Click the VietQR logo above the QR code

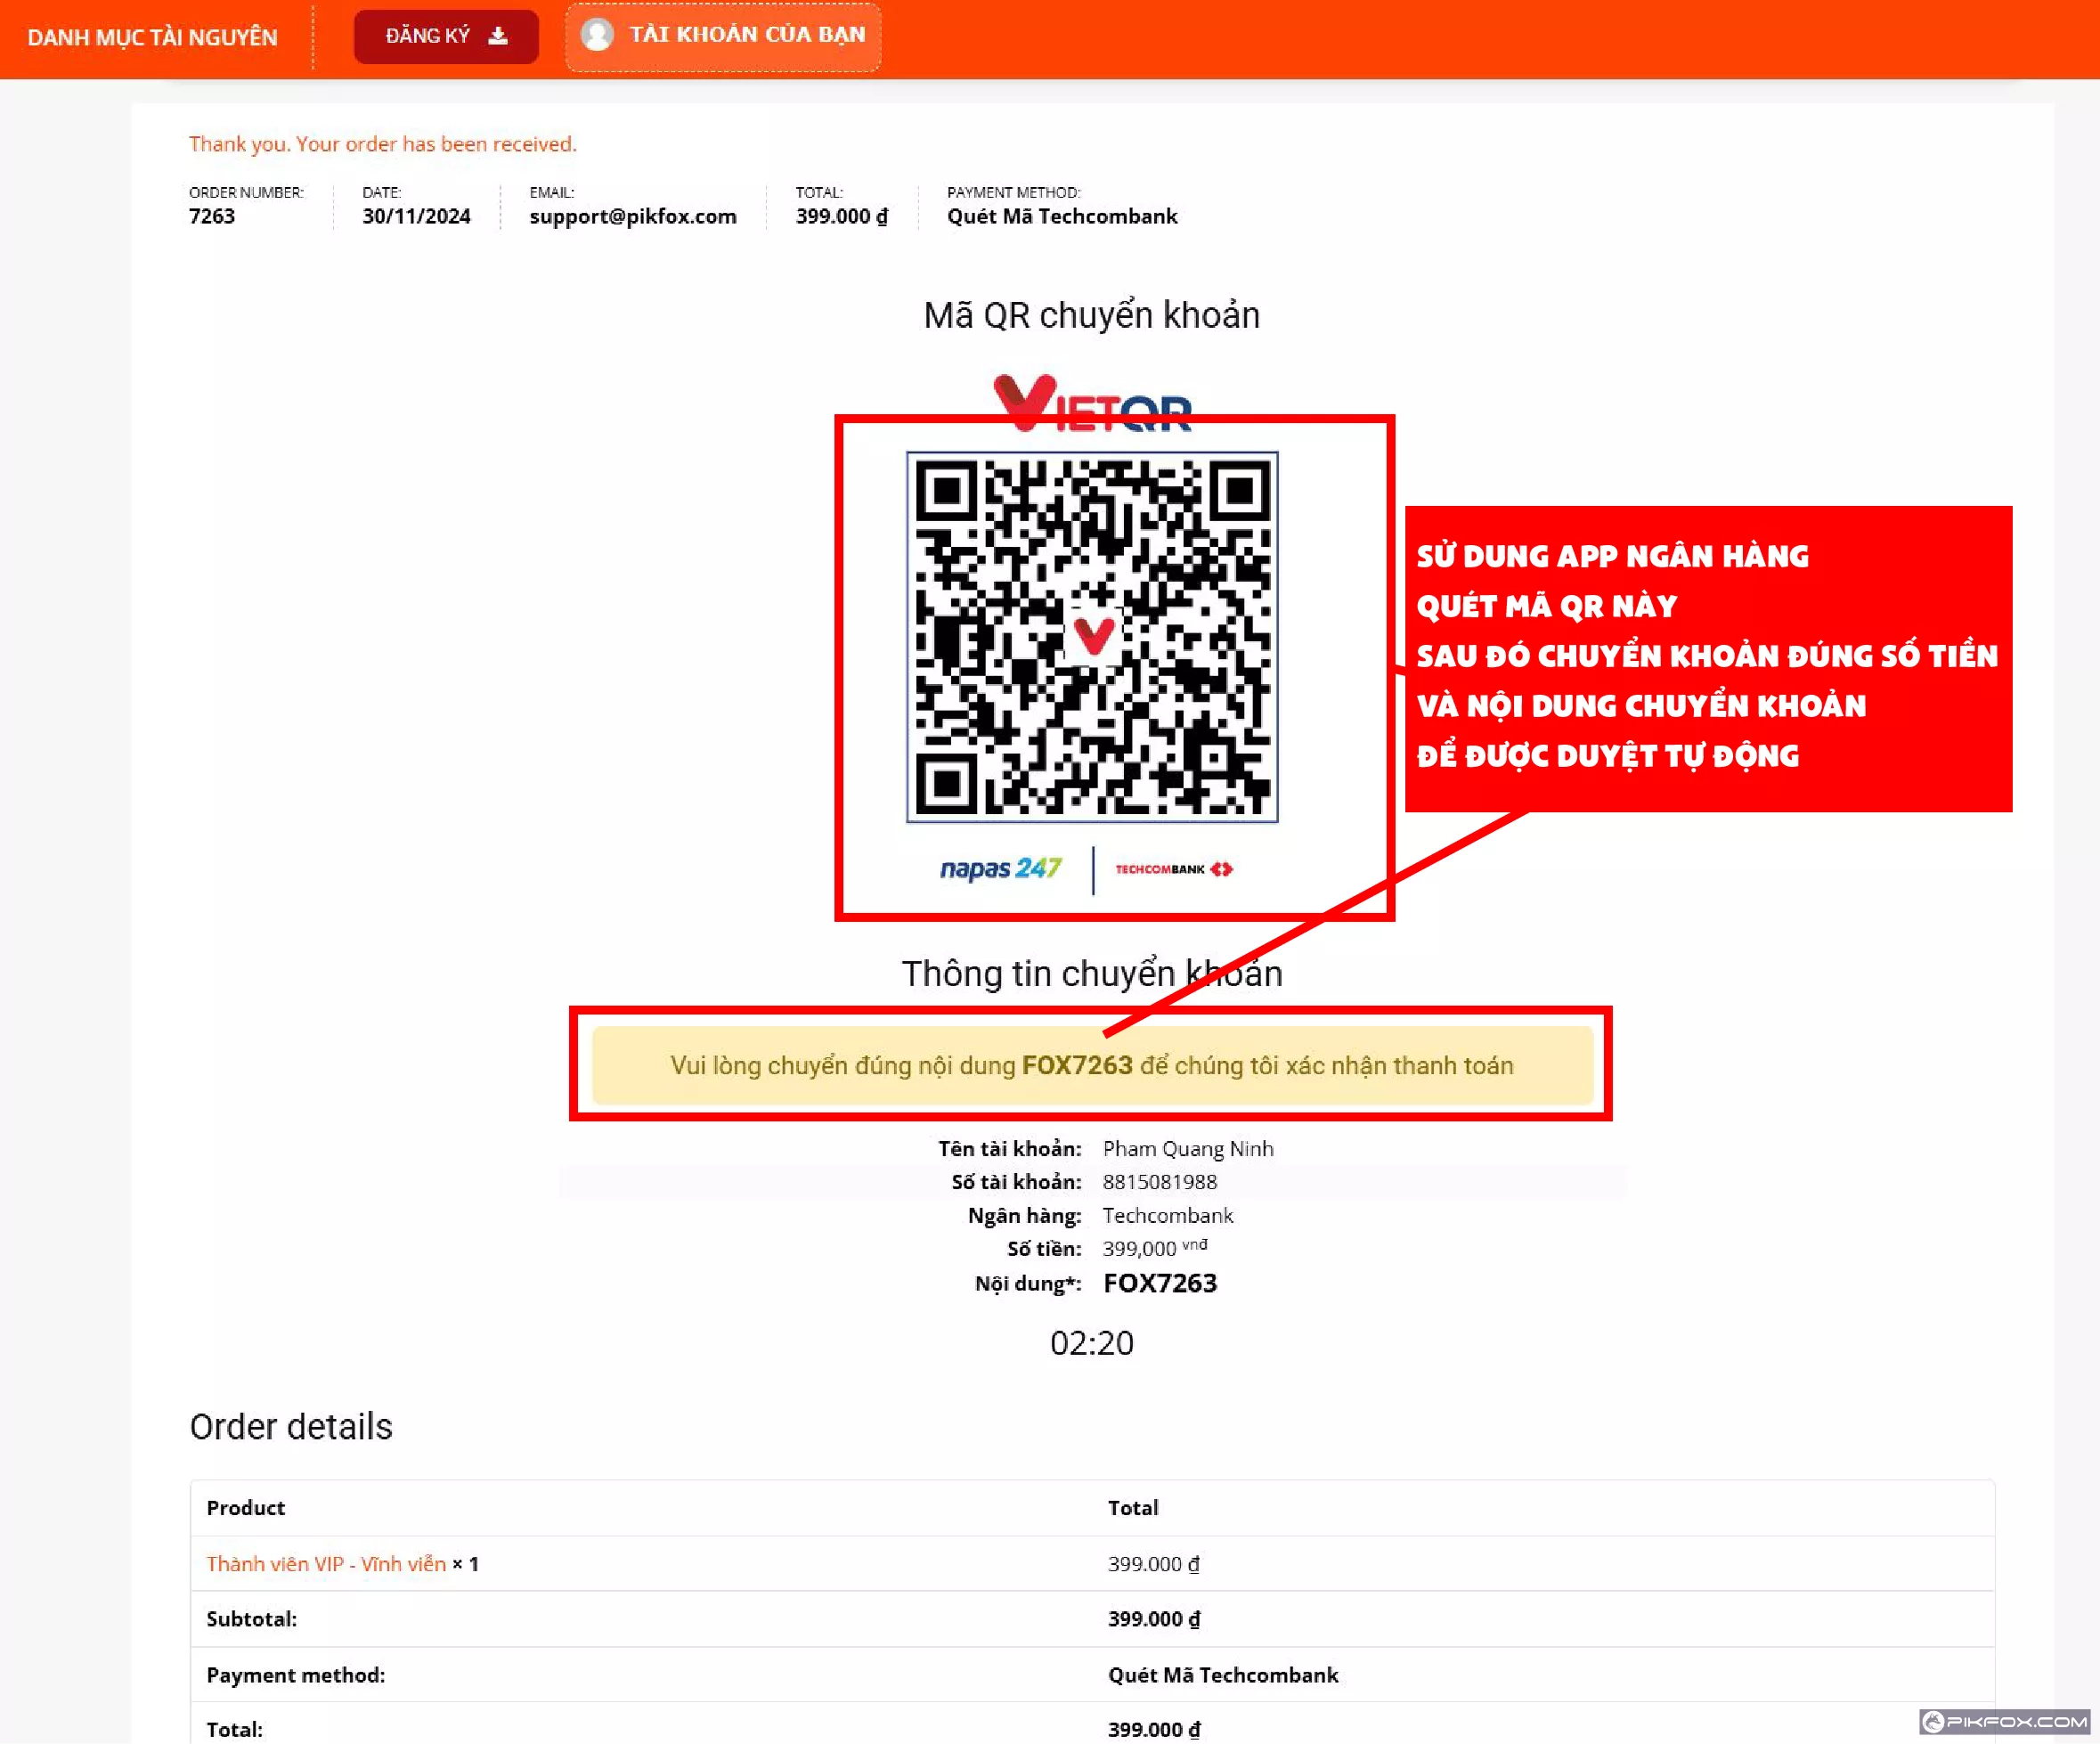1092,404
